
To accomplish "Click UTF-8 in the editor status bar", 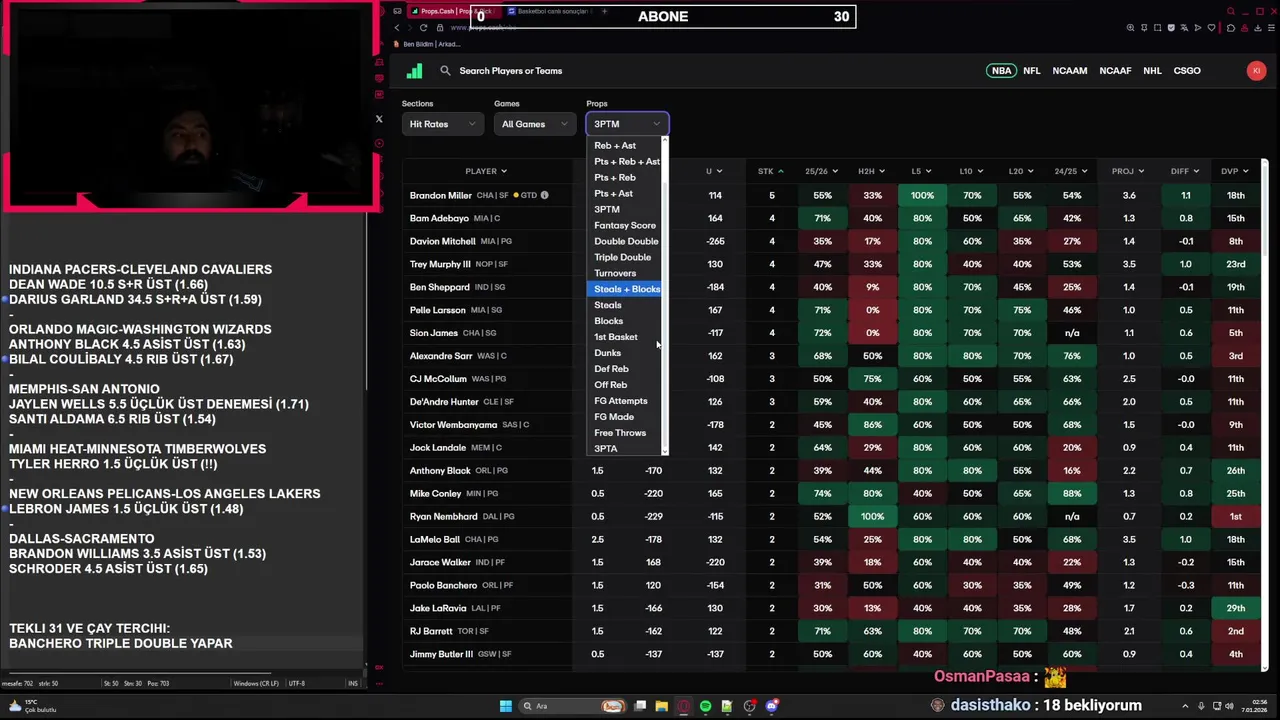I will click(297, 683).
